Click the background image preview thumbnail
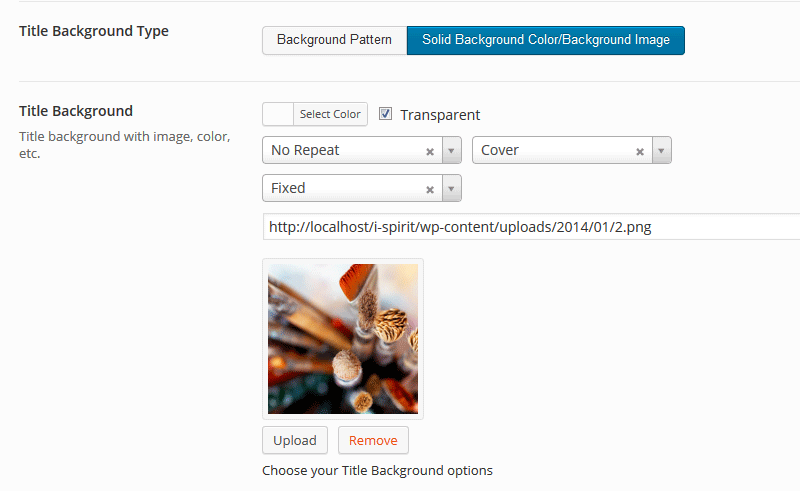Viewport: 800px width, 491px height. [x=342, y=339]
